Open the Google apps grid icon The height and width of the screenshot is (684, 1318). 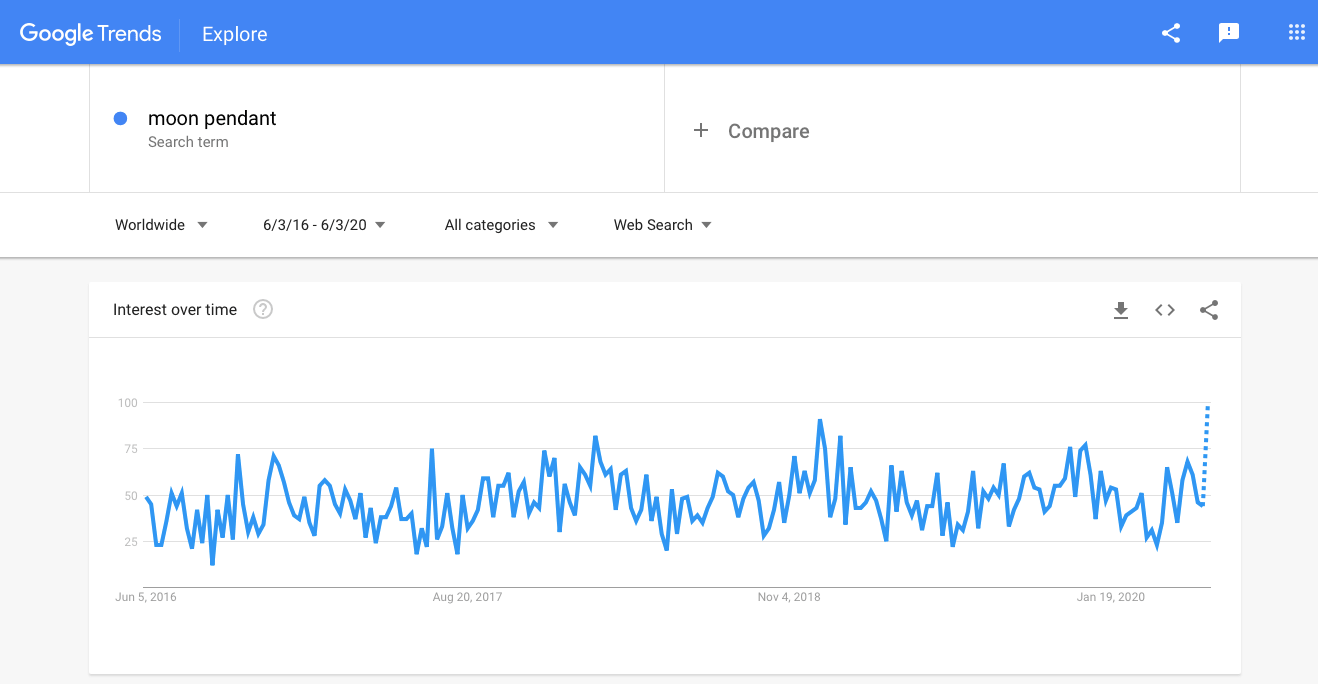point(1297,33)
